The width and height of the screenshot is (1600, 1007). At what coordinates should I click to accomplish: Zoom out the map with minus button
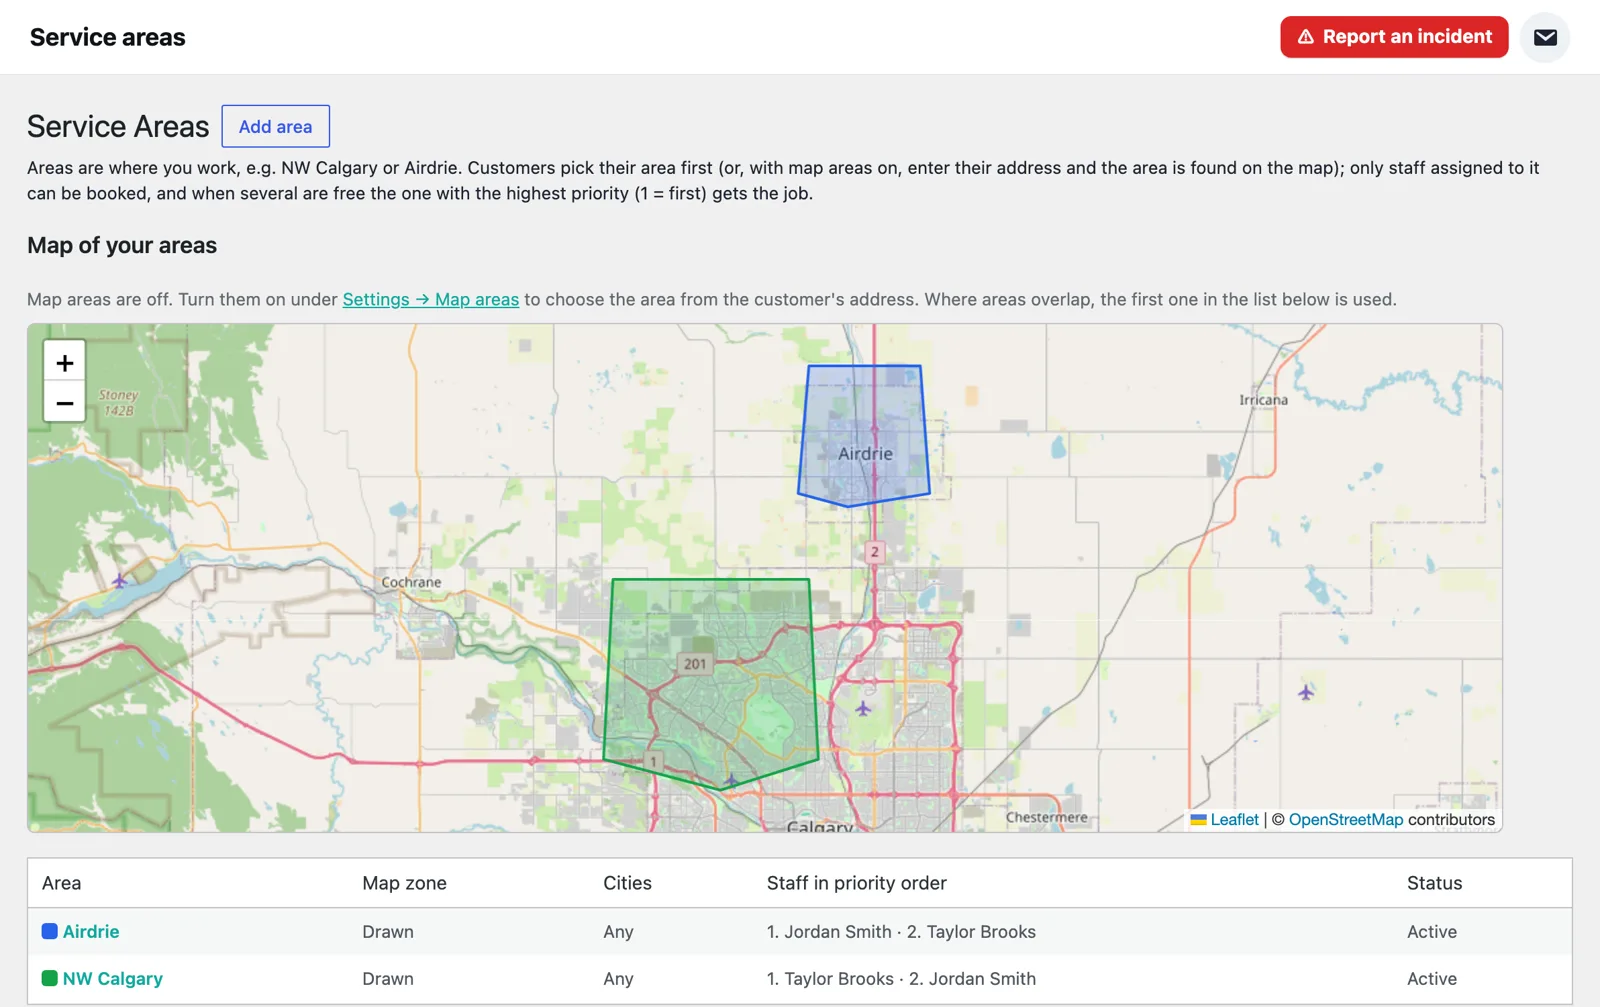click(65, 403)
